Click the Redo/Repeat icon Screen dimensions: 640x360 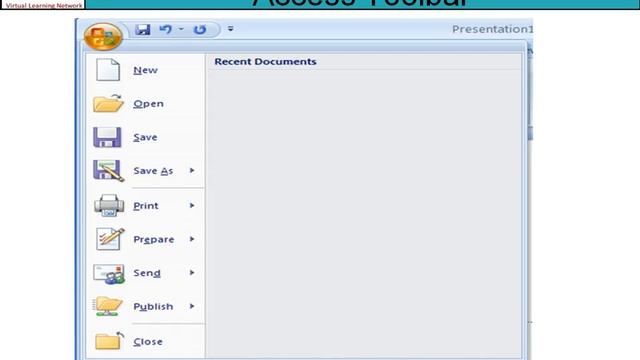tap(200, 29)
